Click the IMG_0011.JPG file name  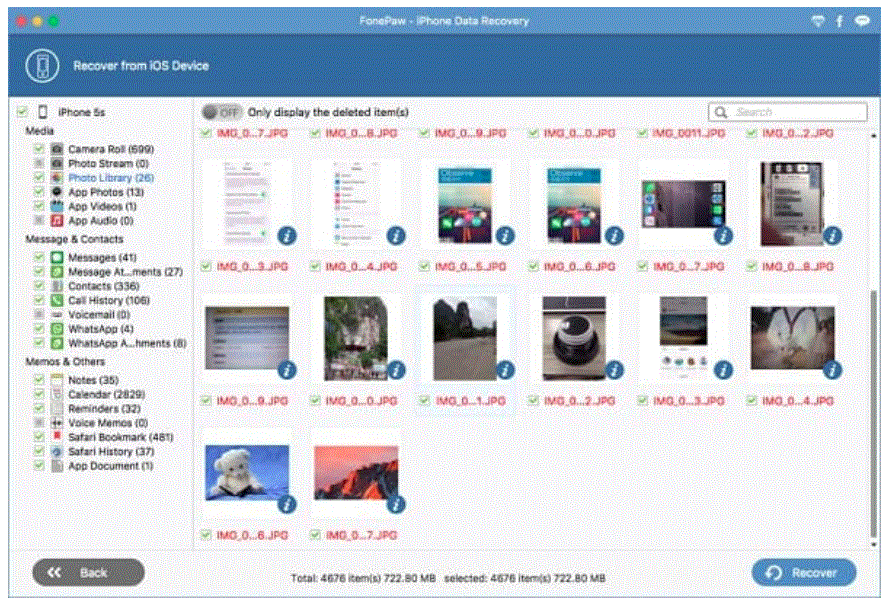tap(689, 133)
